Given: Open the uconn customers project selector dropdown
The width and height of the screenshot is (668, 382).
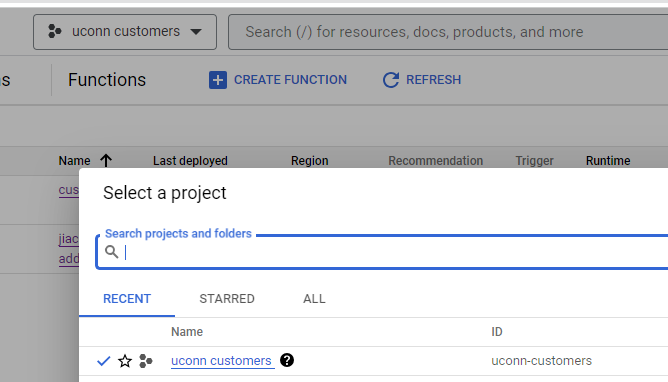Looking at the screenshot, I should (125, 32).
